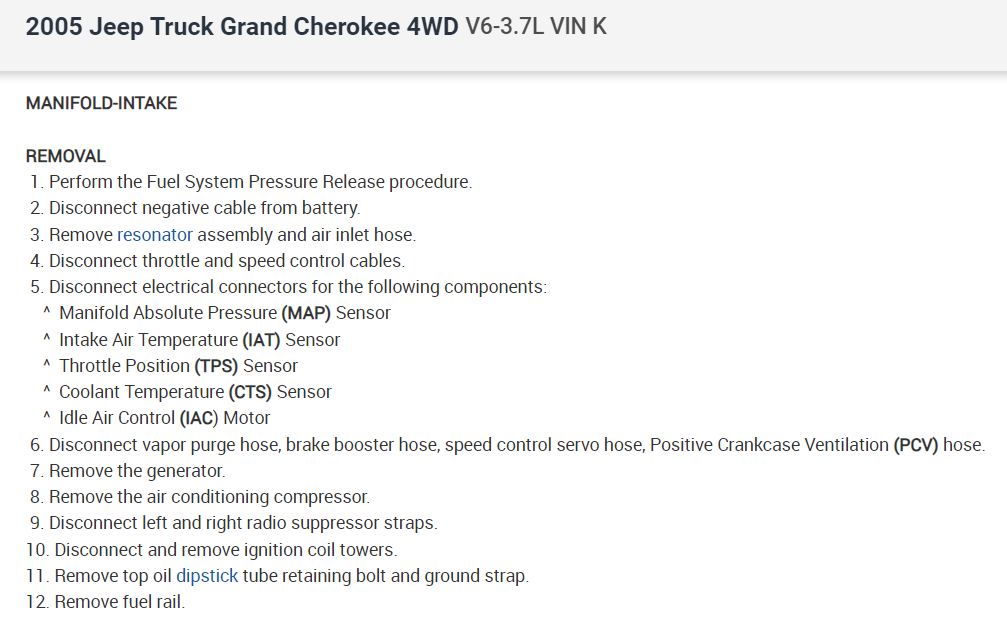The height and width of the screenshot is (625, 1007).
Task: Click the Remove the generator step
Action: tap(137, 471)
